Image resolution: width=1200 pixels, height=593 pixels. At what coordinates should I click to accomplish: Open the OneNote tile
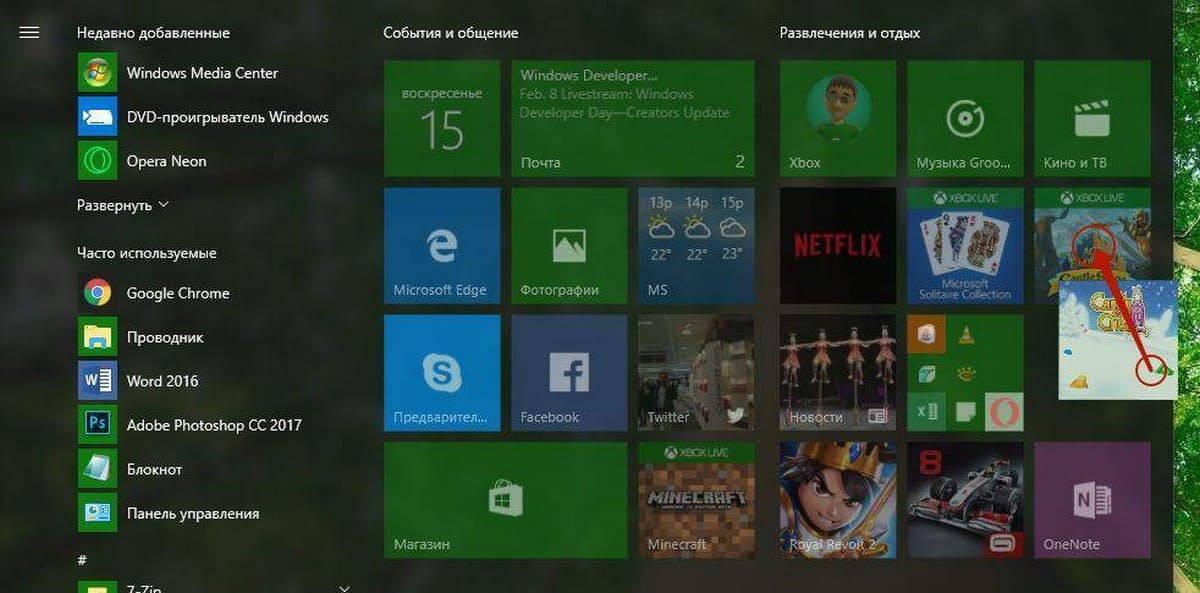(x=1092, y=500)
